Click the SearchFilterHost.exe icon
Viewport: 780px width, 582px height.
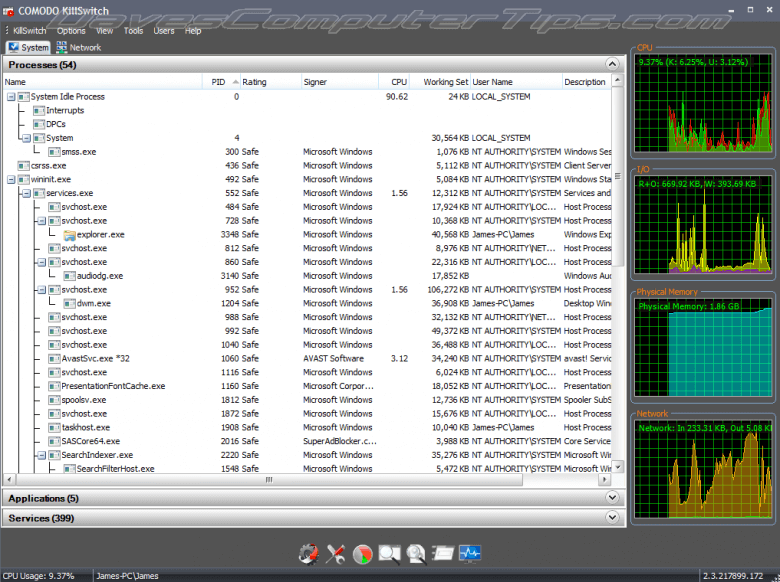(69, 469)
